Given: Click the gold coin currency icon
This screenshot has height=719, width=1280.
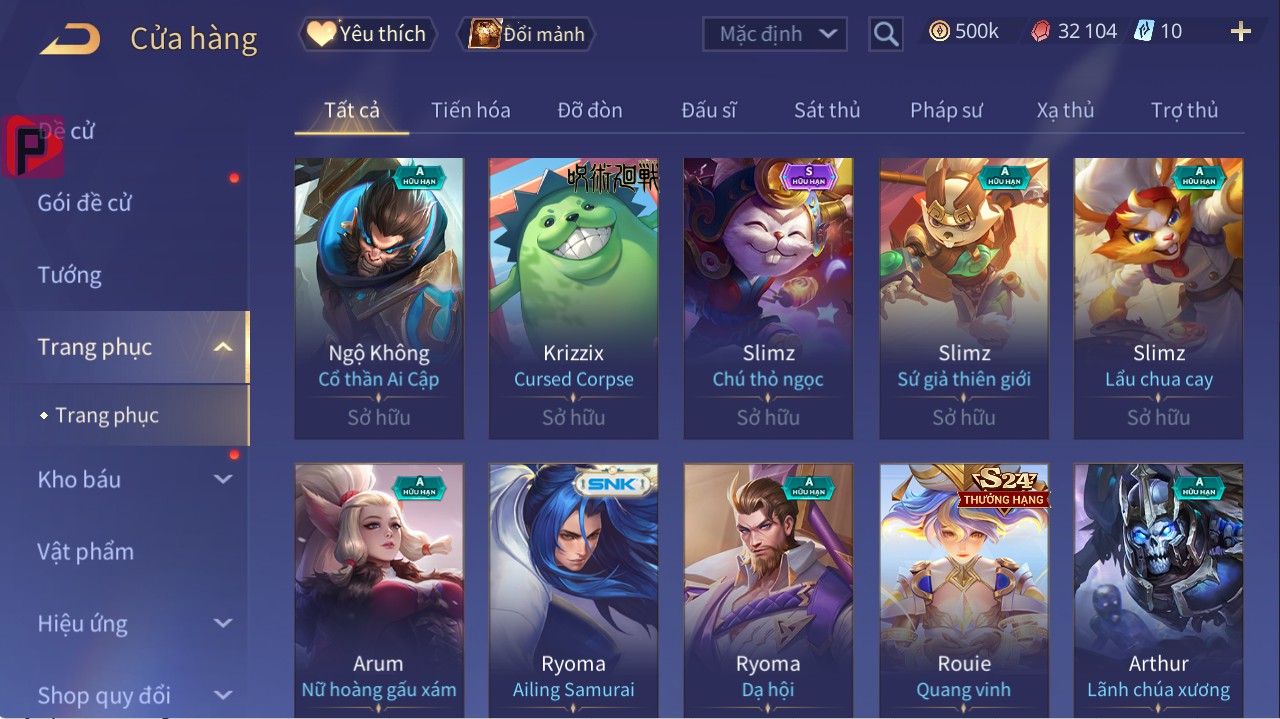Looking at the screenshot, I should (939, 32).
